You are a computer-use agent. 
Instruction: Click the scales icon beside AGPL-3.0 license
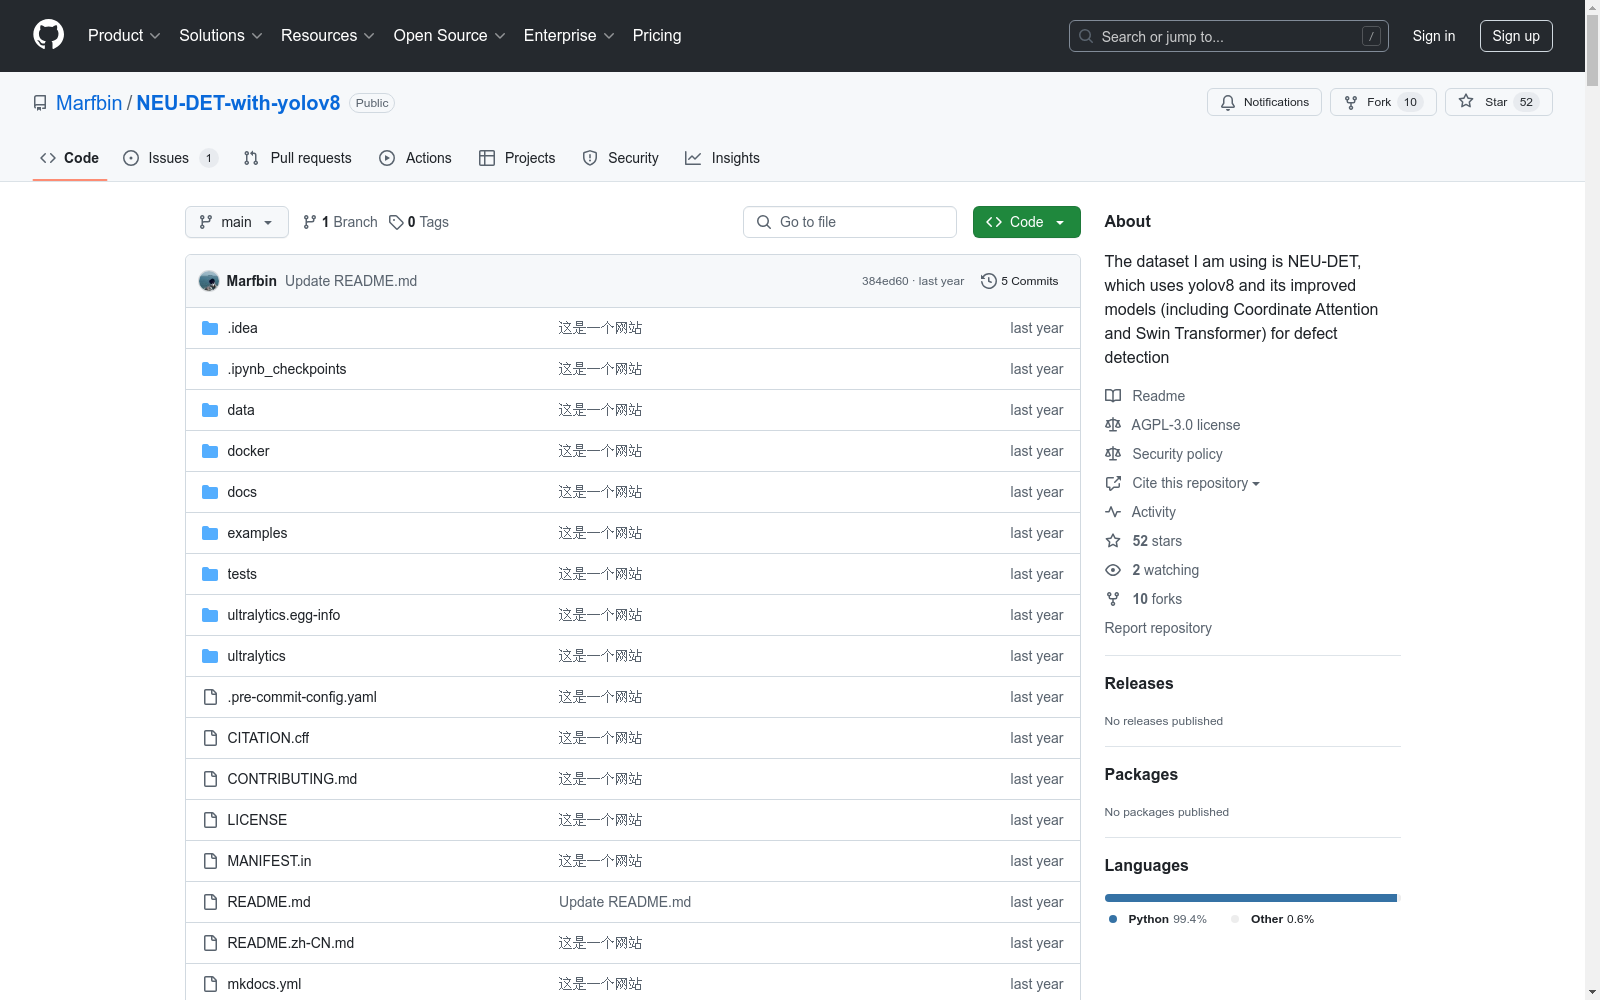[x=1113, y=425]
